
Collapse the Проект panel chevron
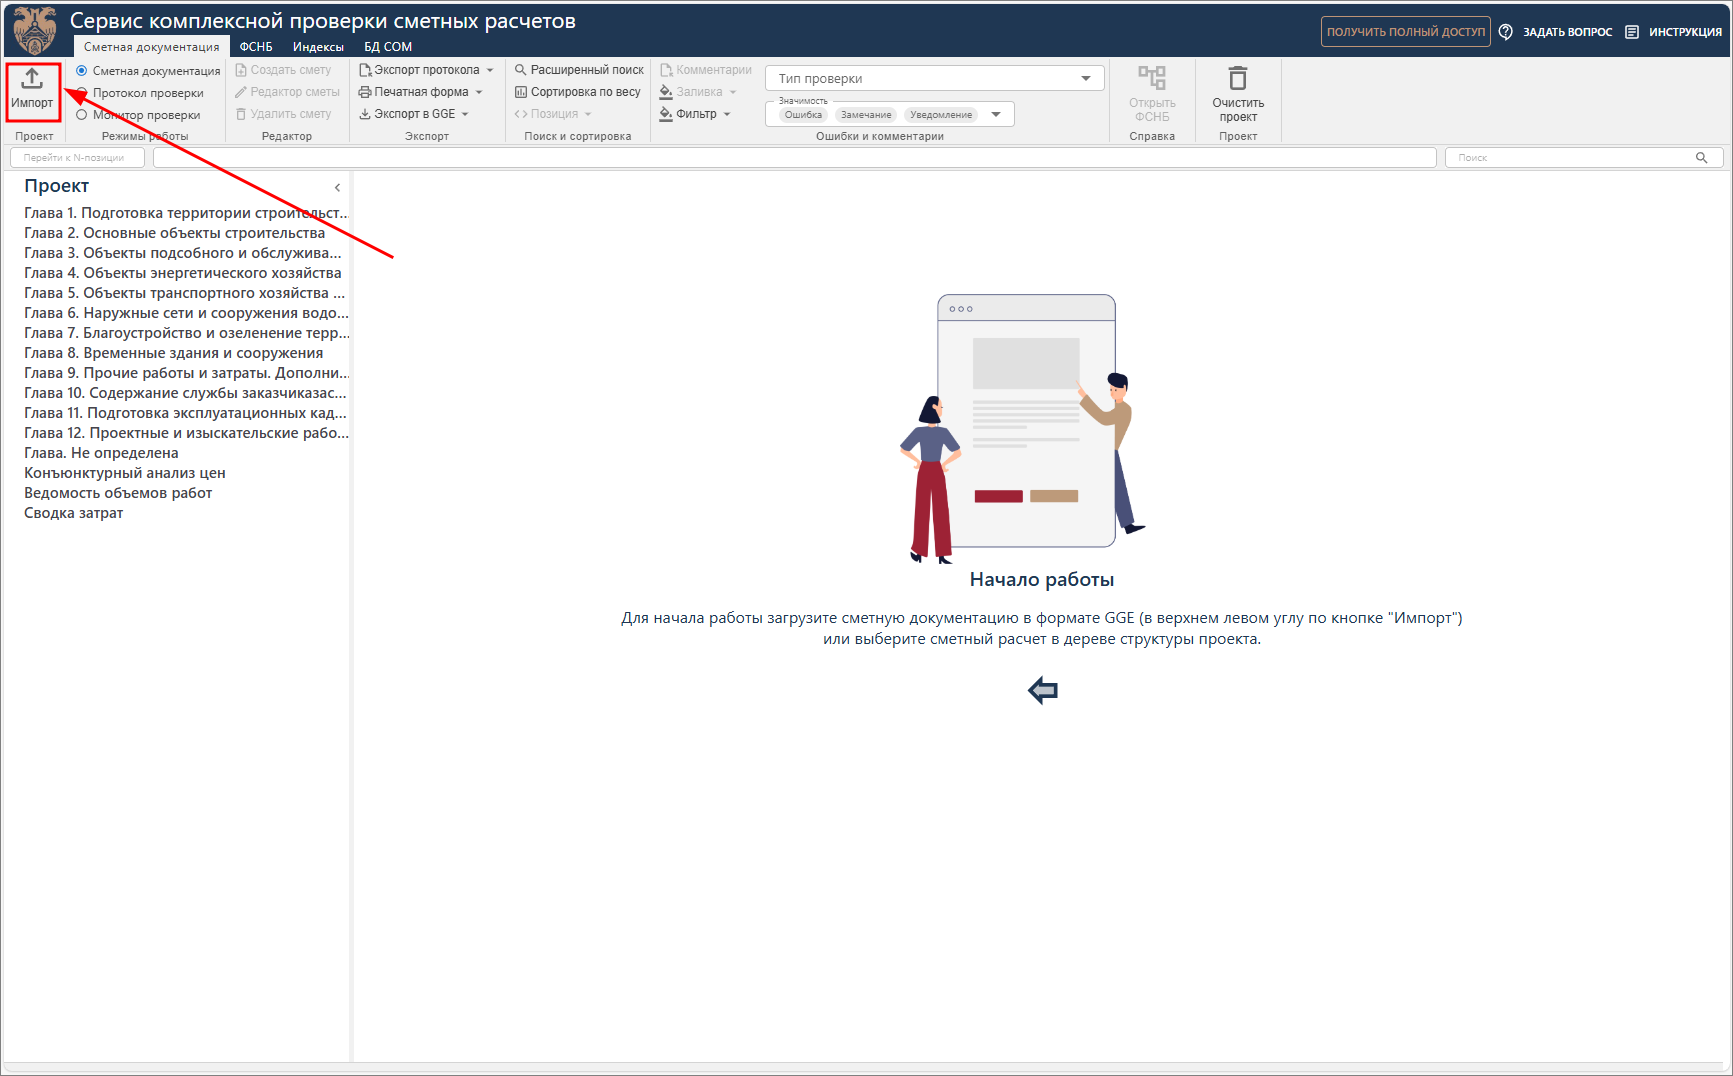(337, 187)
